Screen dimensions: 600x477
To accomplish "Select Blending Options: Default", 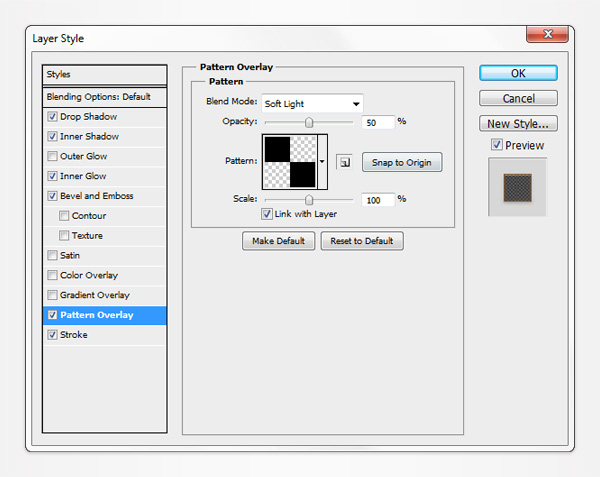I will pos(98,97).
